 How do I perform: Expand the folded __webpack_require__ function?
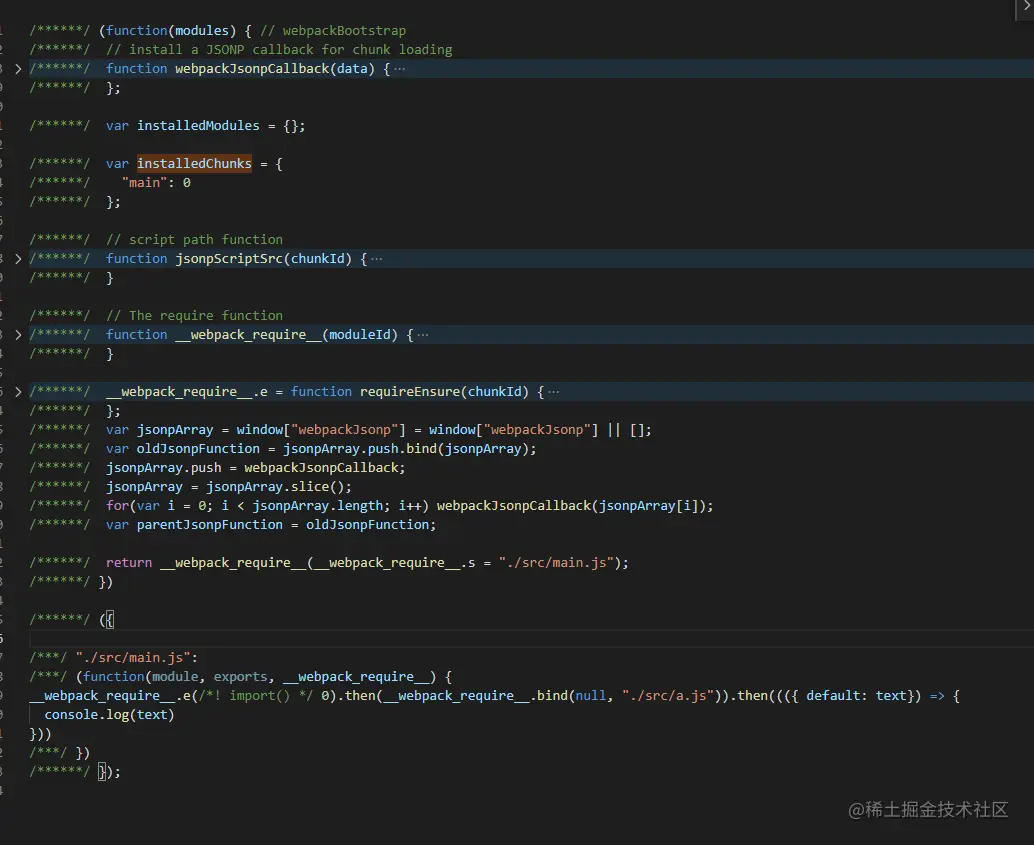[x=18, y=334]
